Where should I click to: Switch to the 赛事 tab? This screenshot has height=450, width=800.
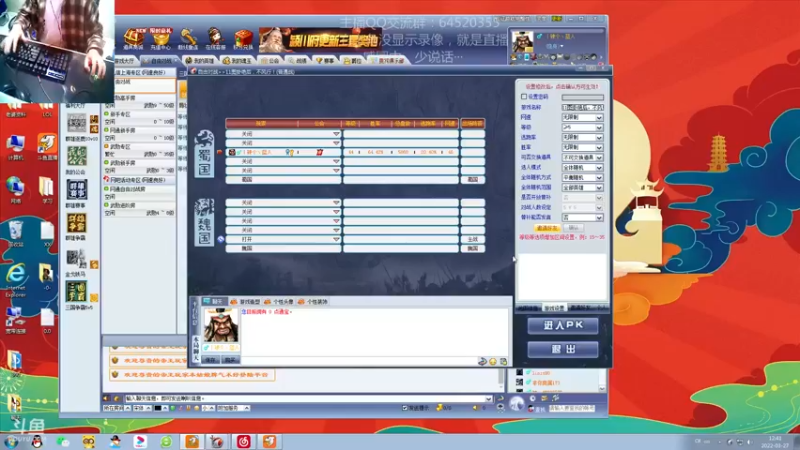(325, 61)
